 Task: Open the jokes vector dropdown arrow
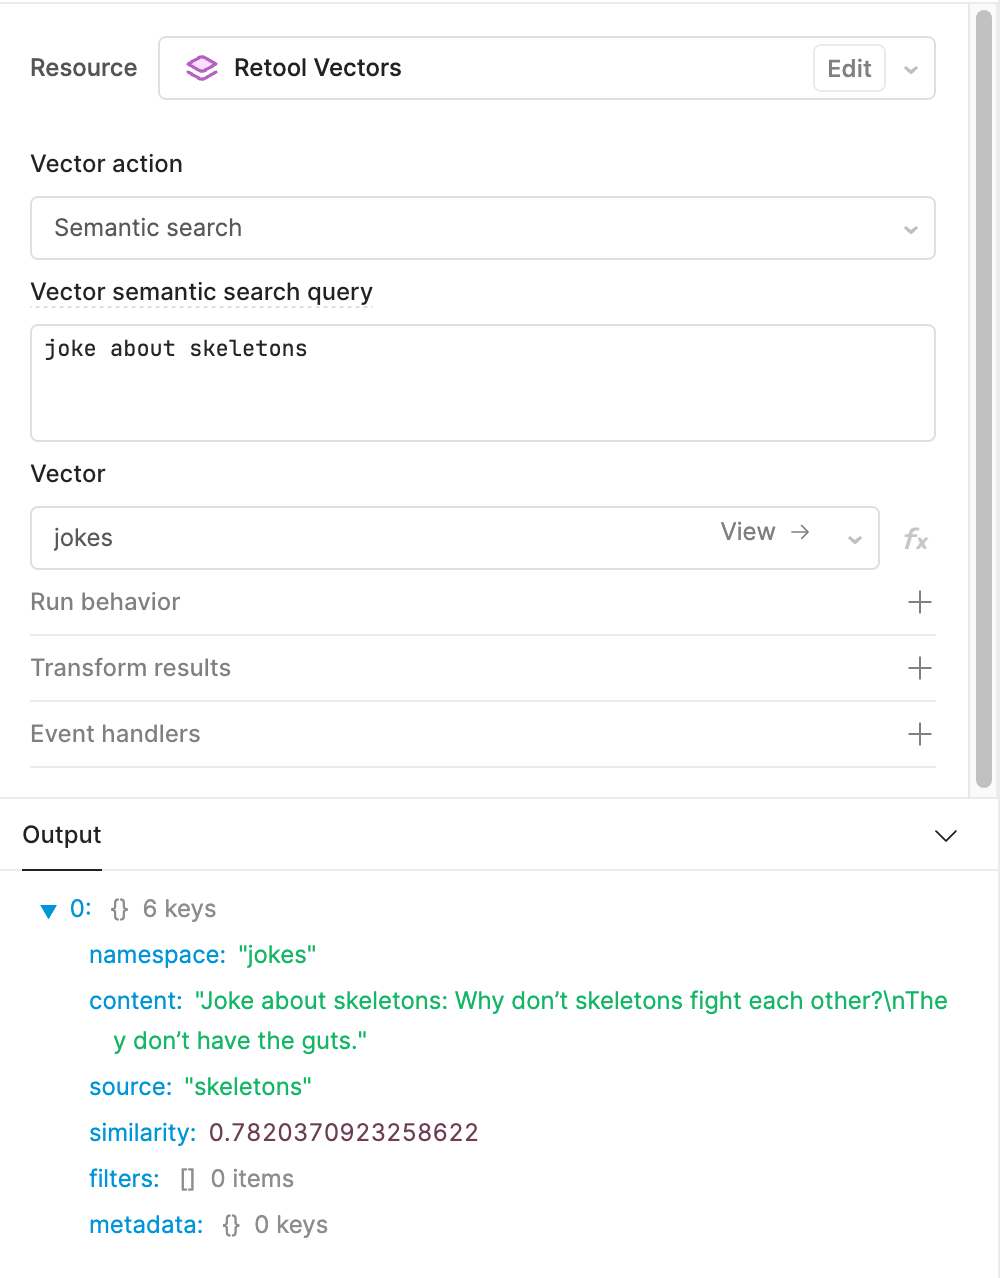(855, 539)
